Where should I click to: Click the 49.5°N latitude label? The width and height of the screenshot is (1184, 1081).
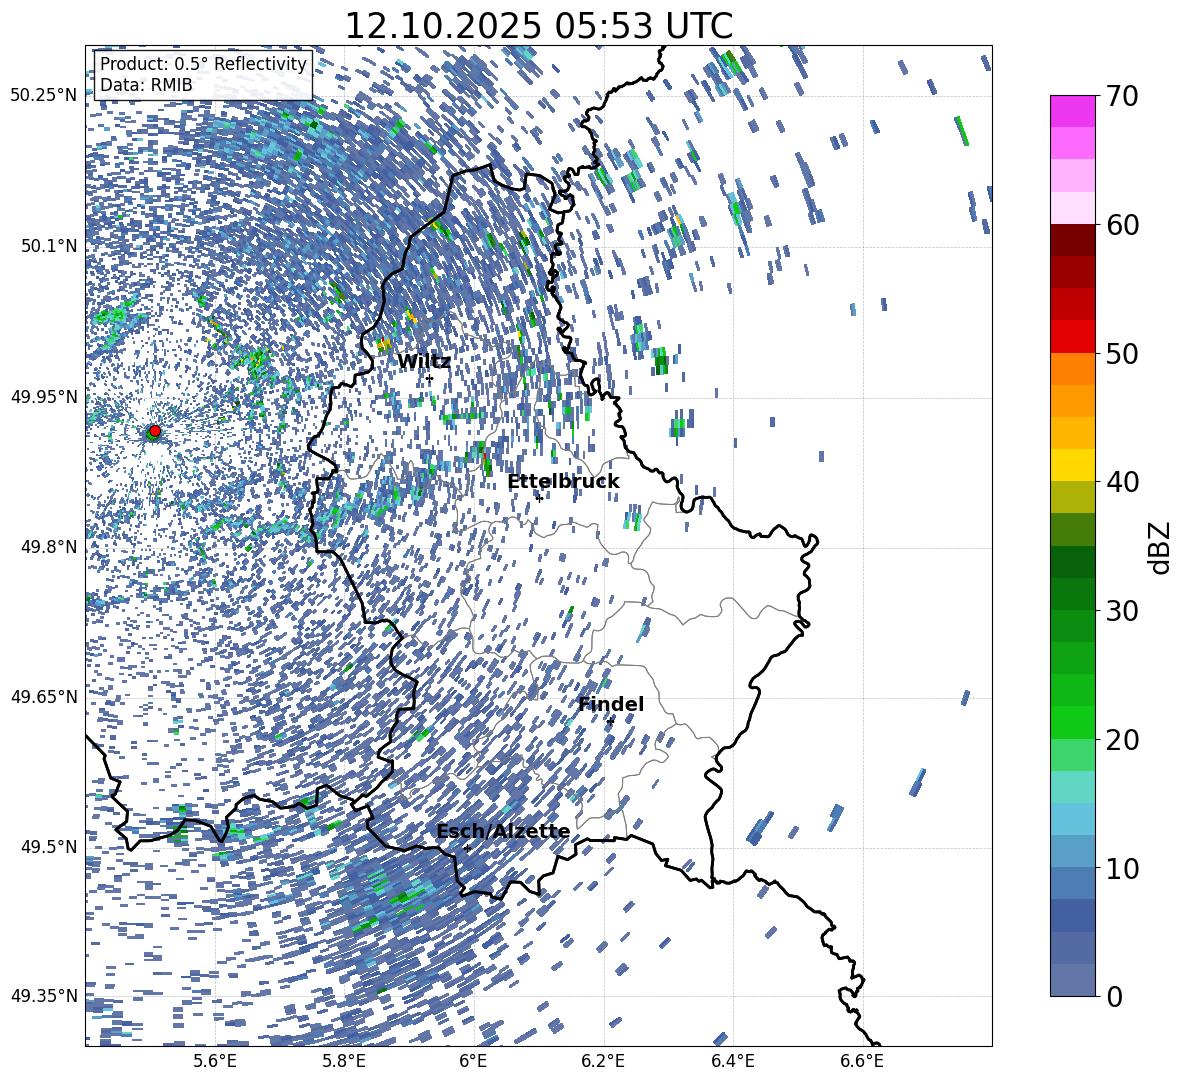click(50, 846)
